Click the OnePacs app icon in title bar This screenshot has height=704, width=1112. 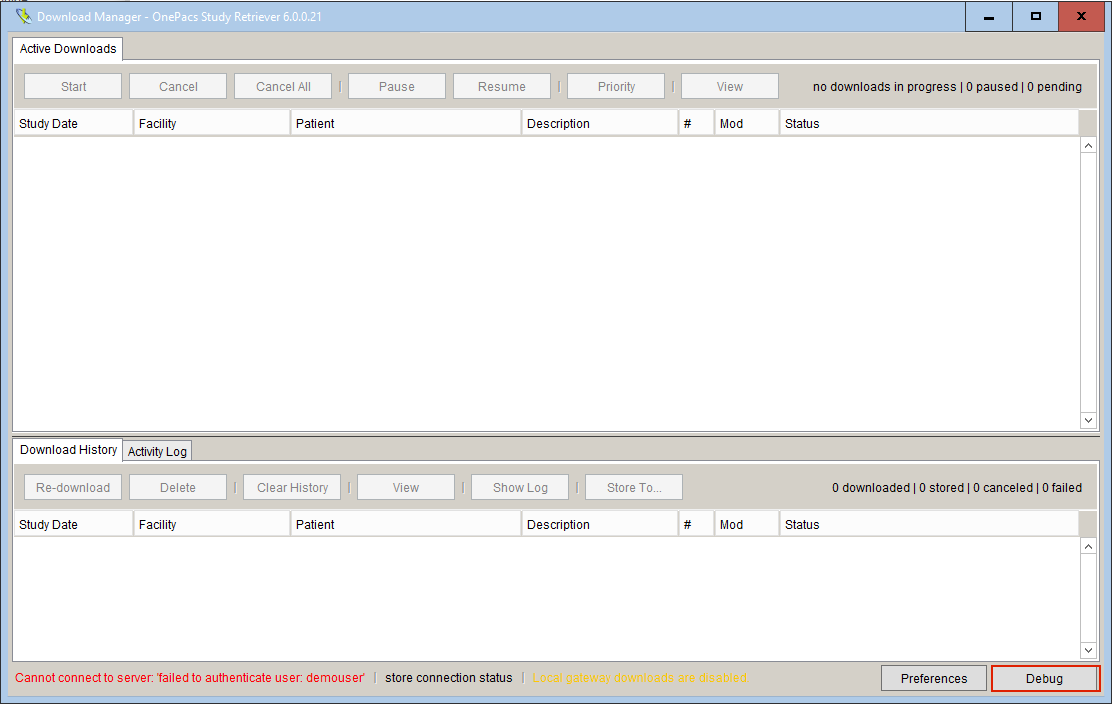point(23,16)
